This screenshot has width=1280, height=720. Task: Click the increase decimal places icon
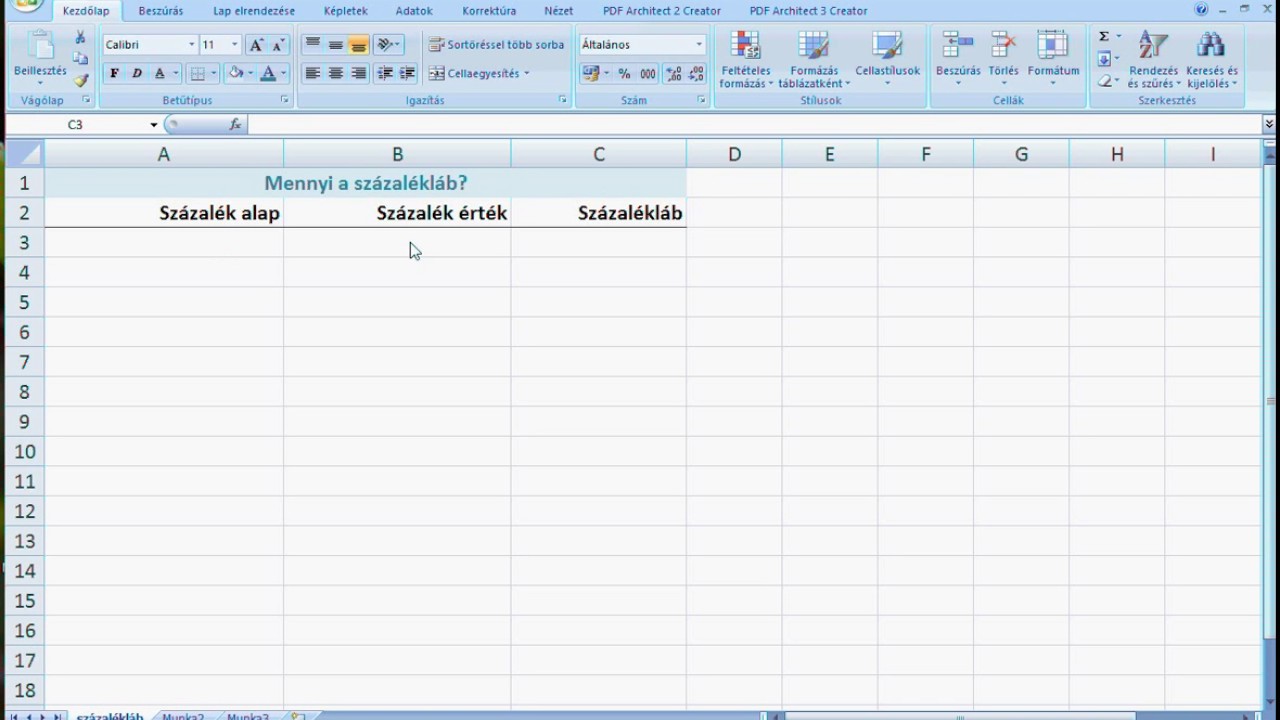click(673, 73)
